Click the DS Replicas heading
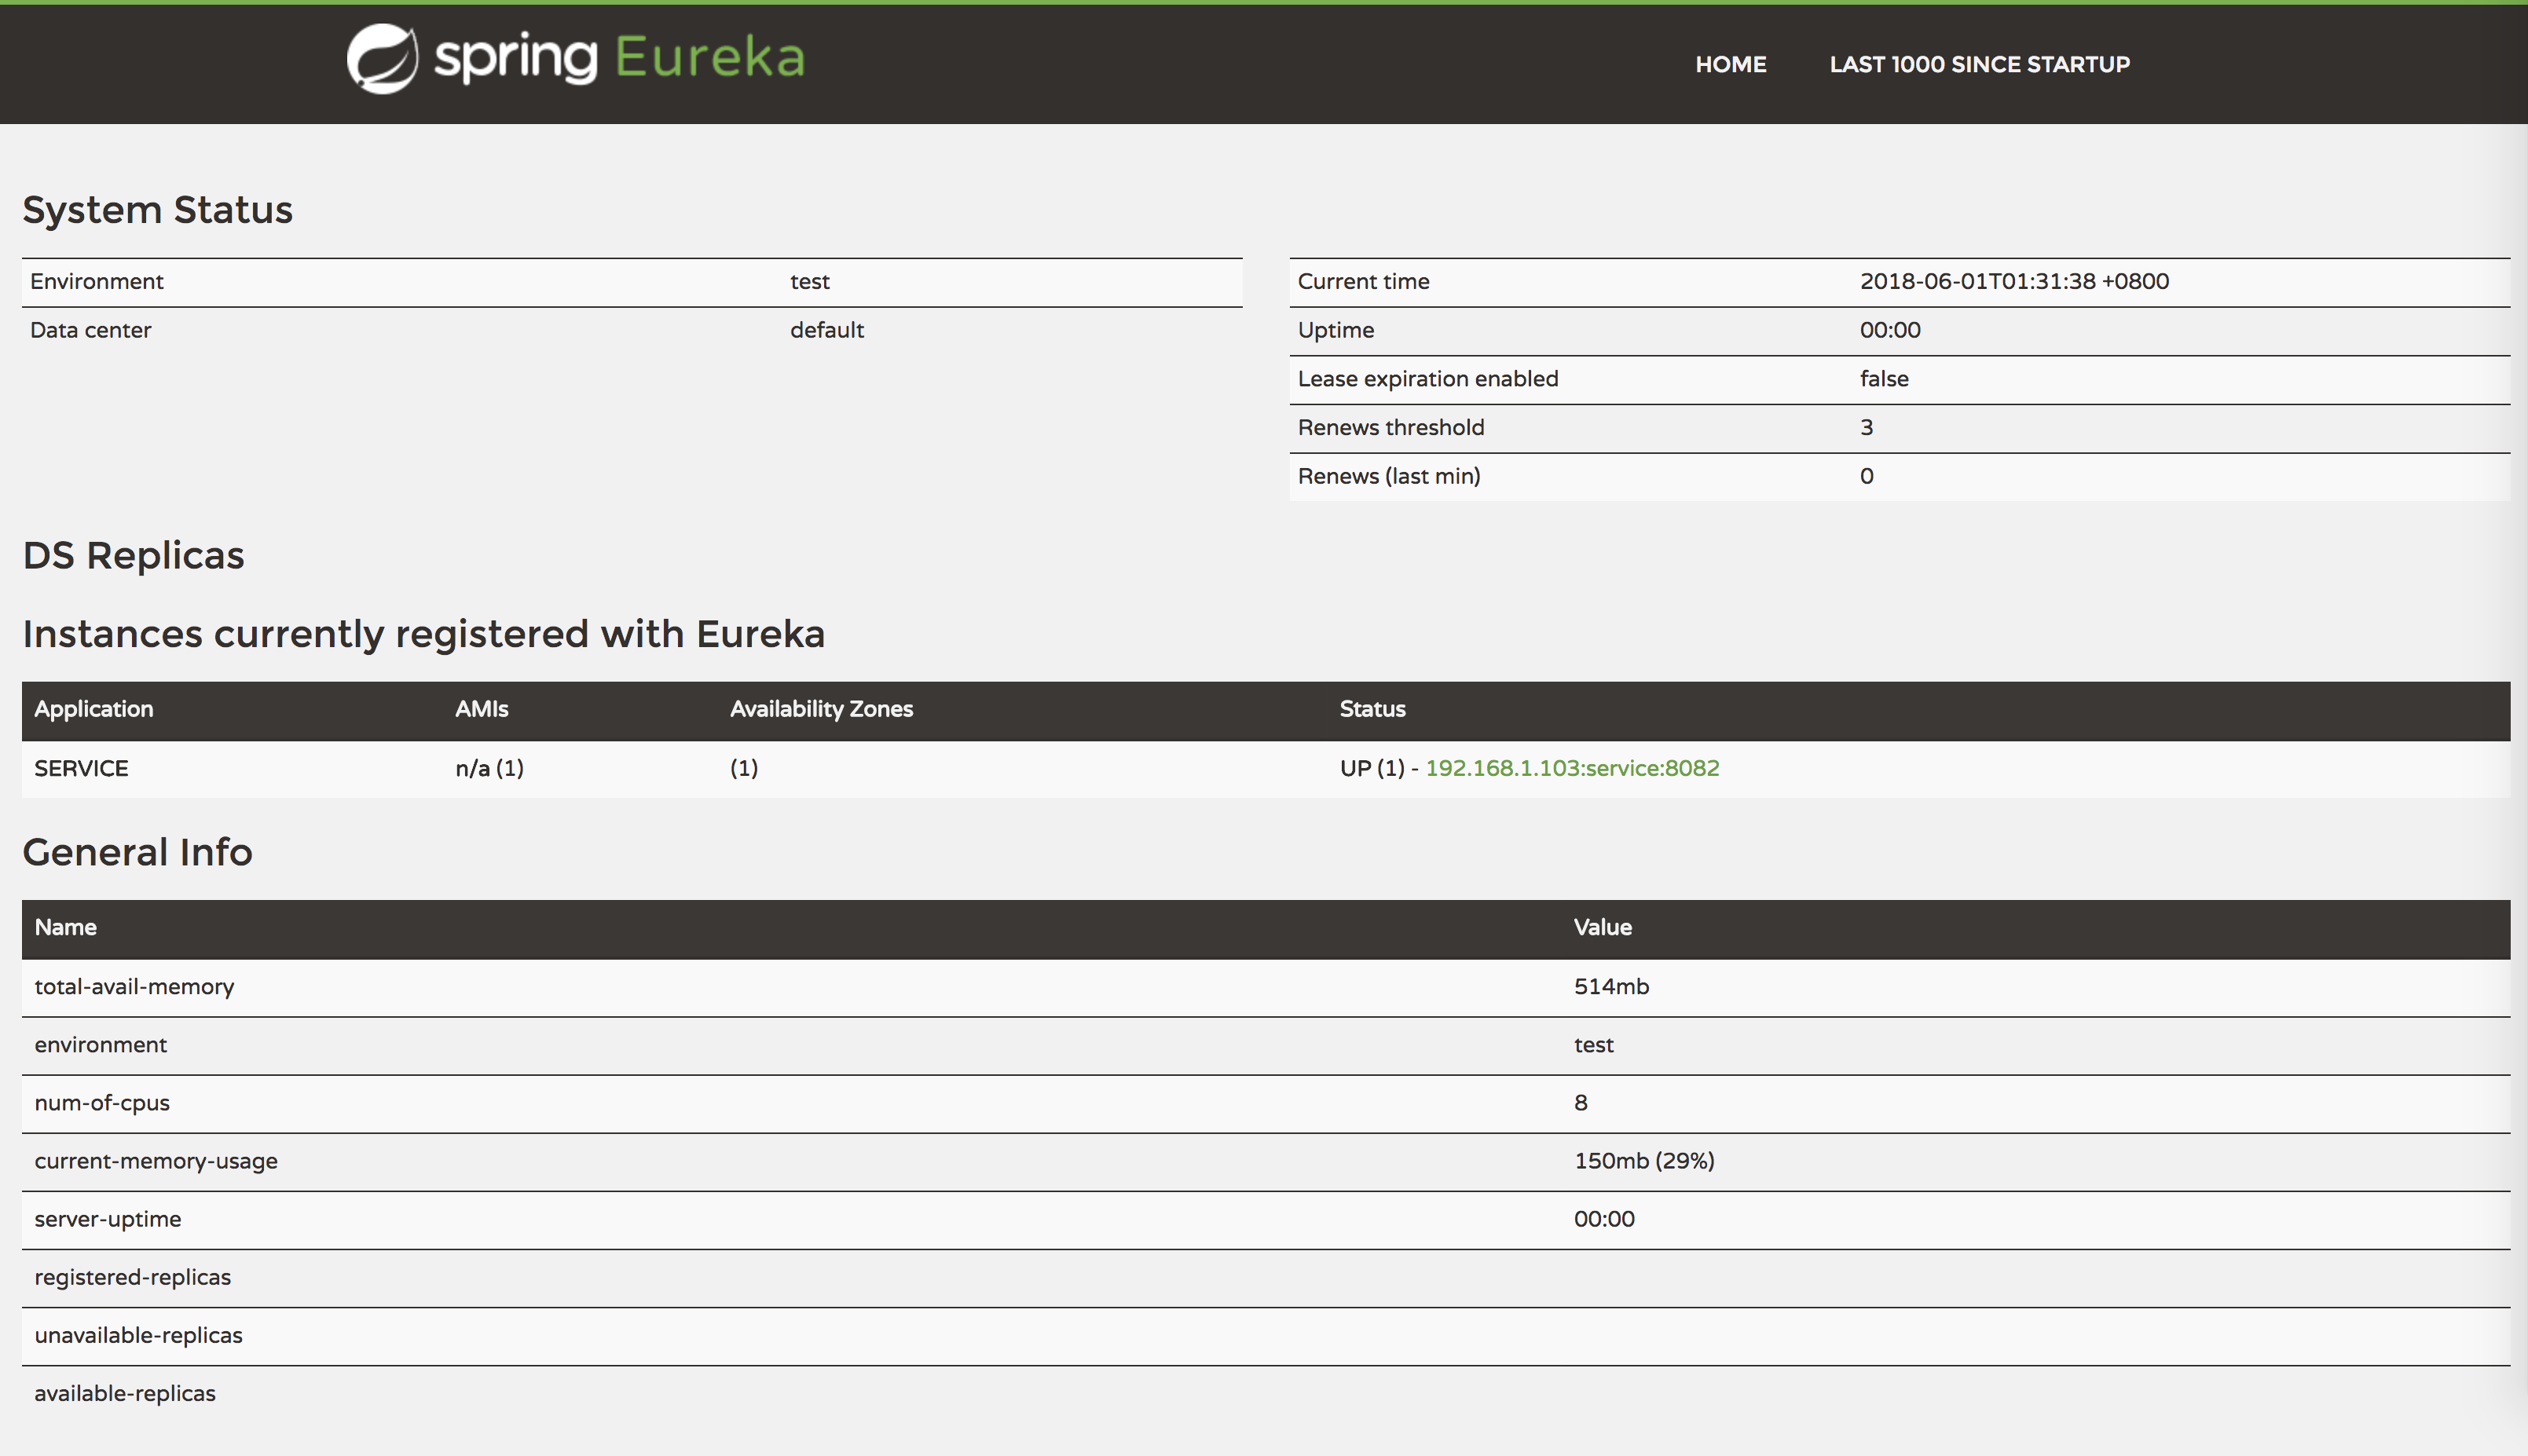 [x=133, y=555]
